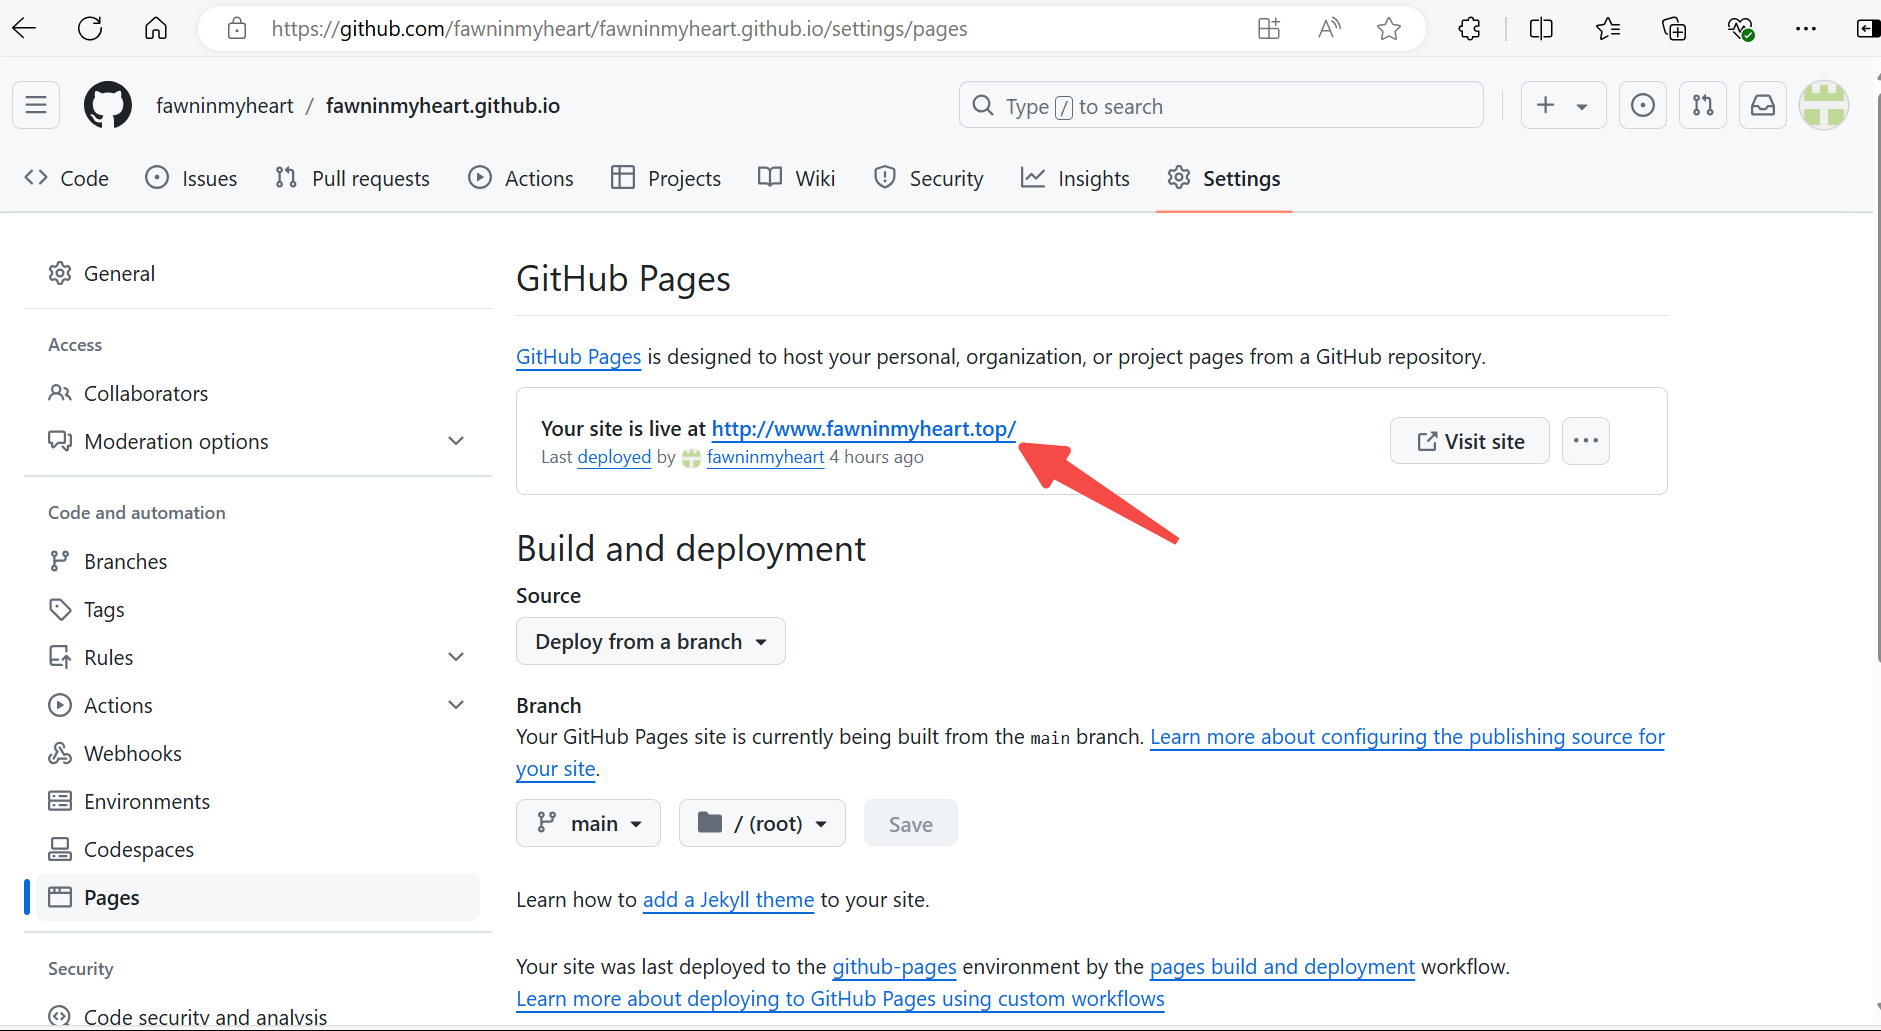This screenshot has width=1881, height=1031.
Task: Switch to the Issues tab
Action: pyautogui.click(x=191, y=178)
